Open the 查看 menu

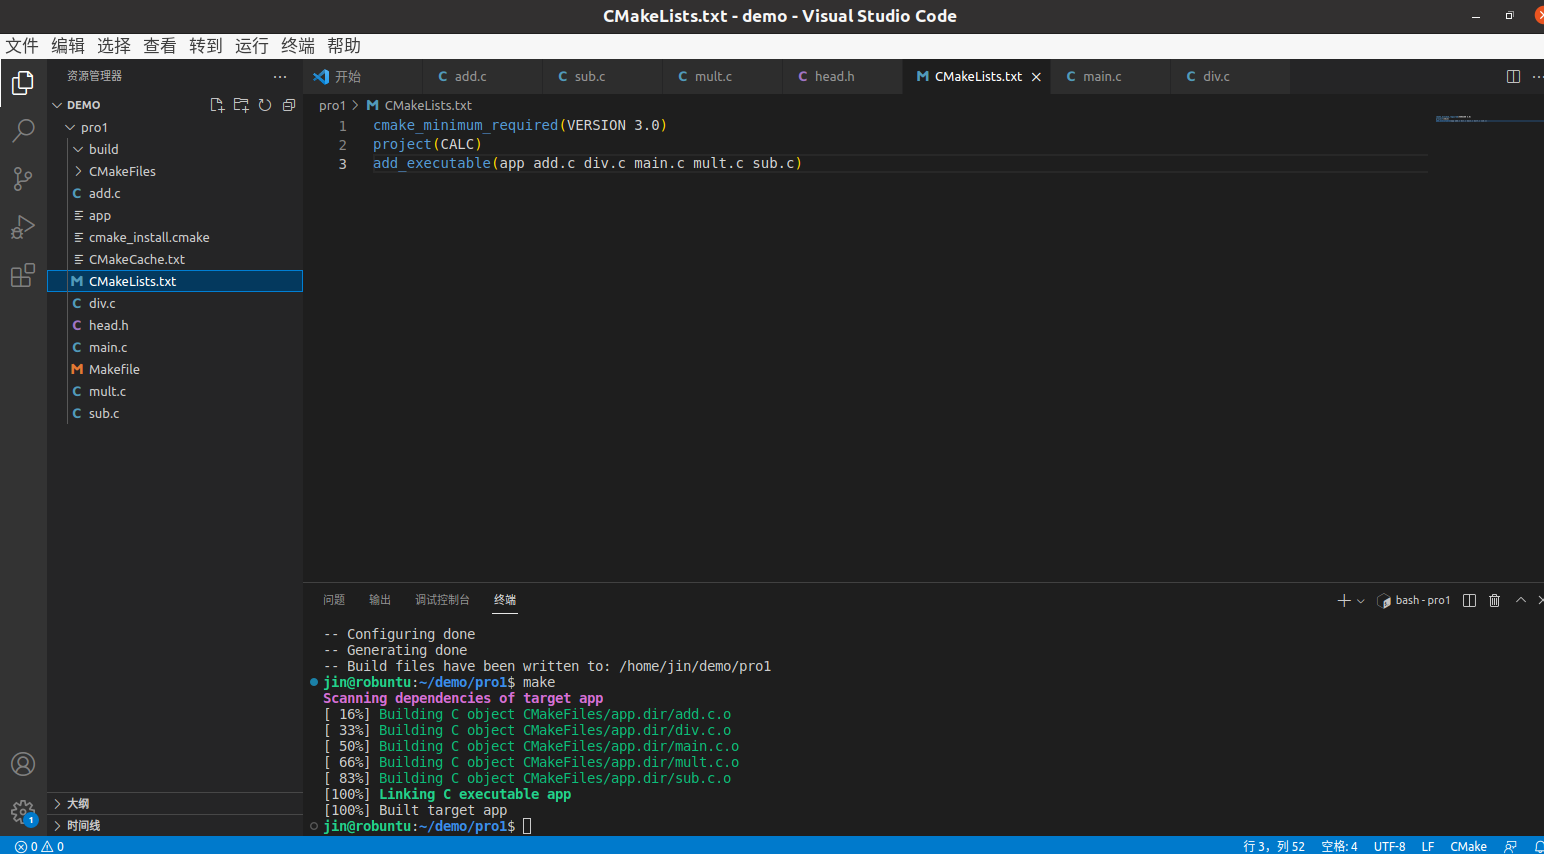(x=160, y=46)
